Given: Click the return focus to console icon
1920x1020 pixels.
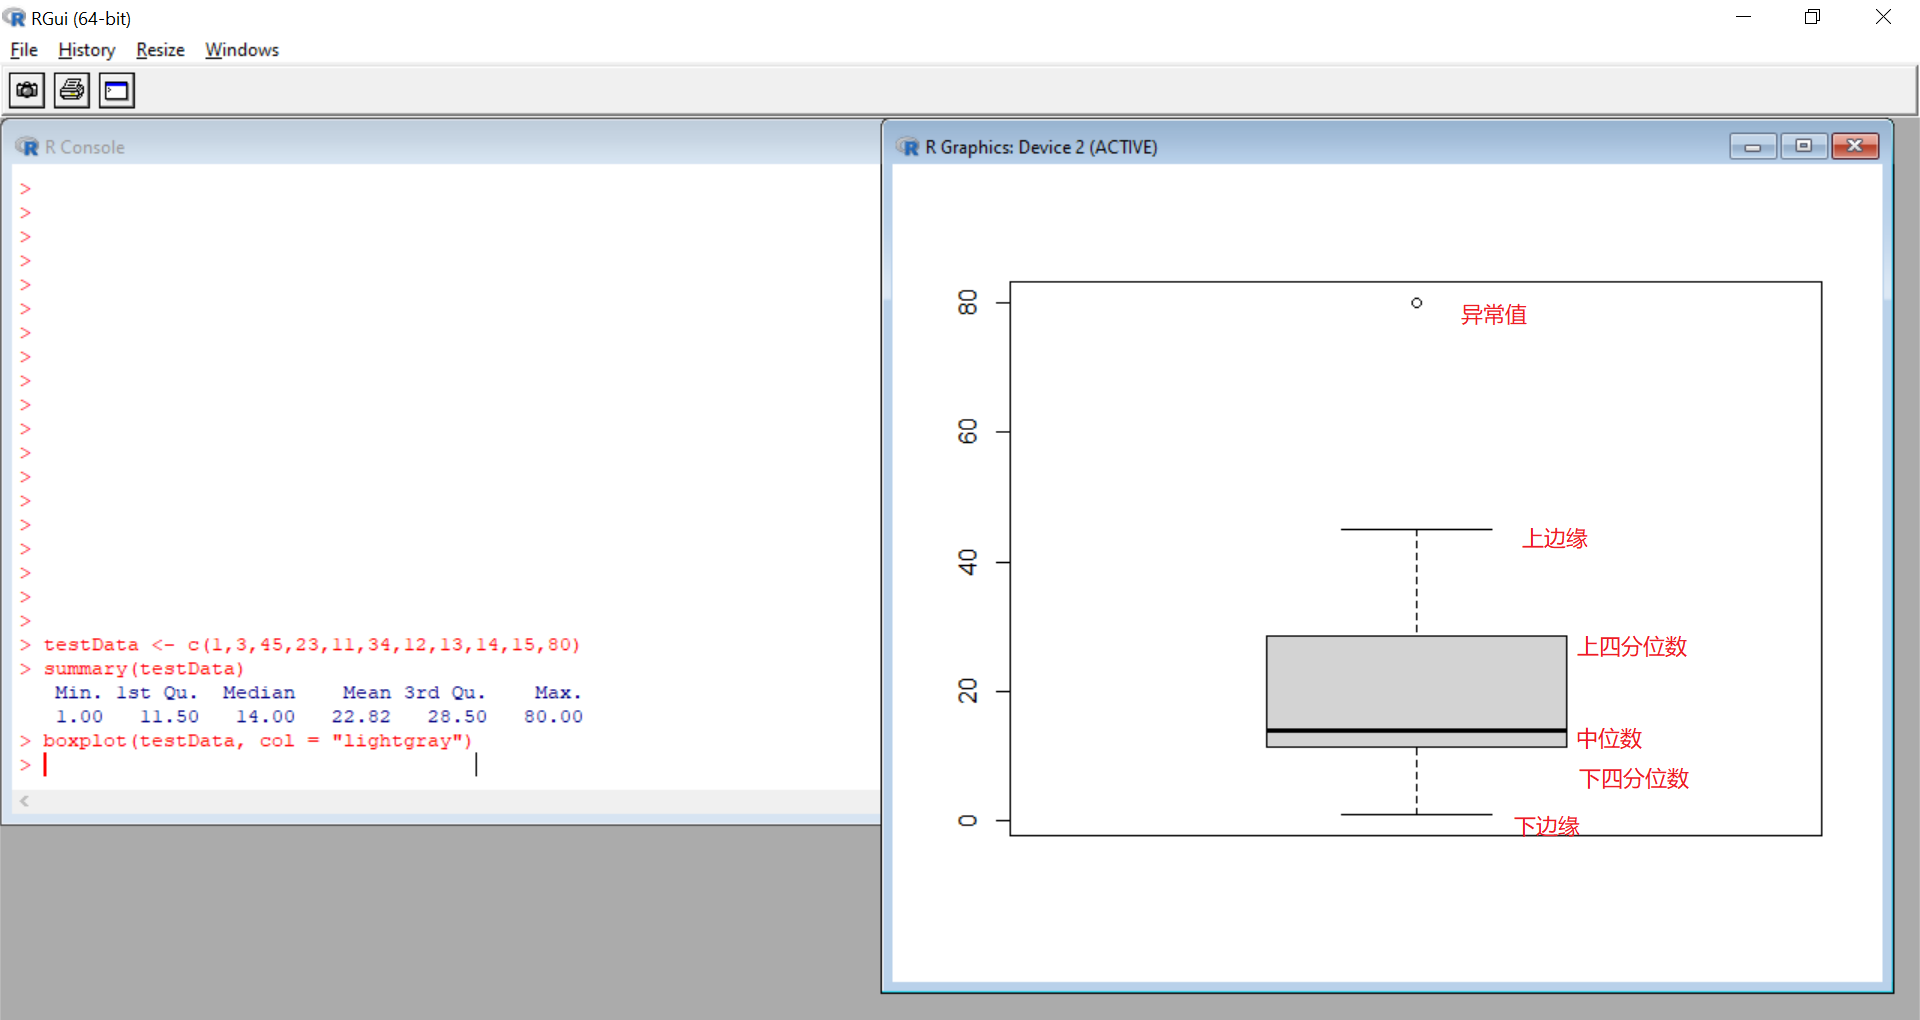Looking at the screenshot, I should click(117, 91).
